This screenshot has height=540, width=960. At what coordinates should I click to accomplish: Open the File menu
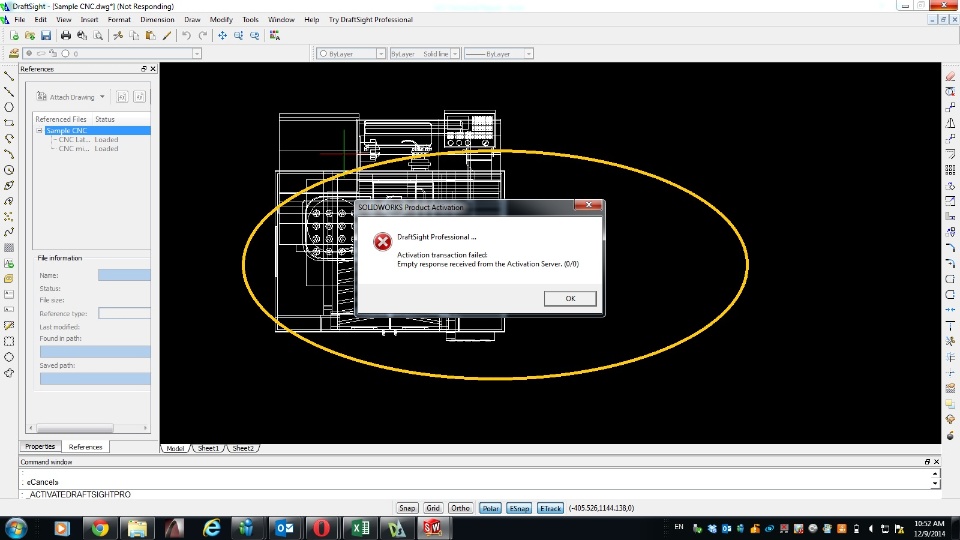point(20,20)
